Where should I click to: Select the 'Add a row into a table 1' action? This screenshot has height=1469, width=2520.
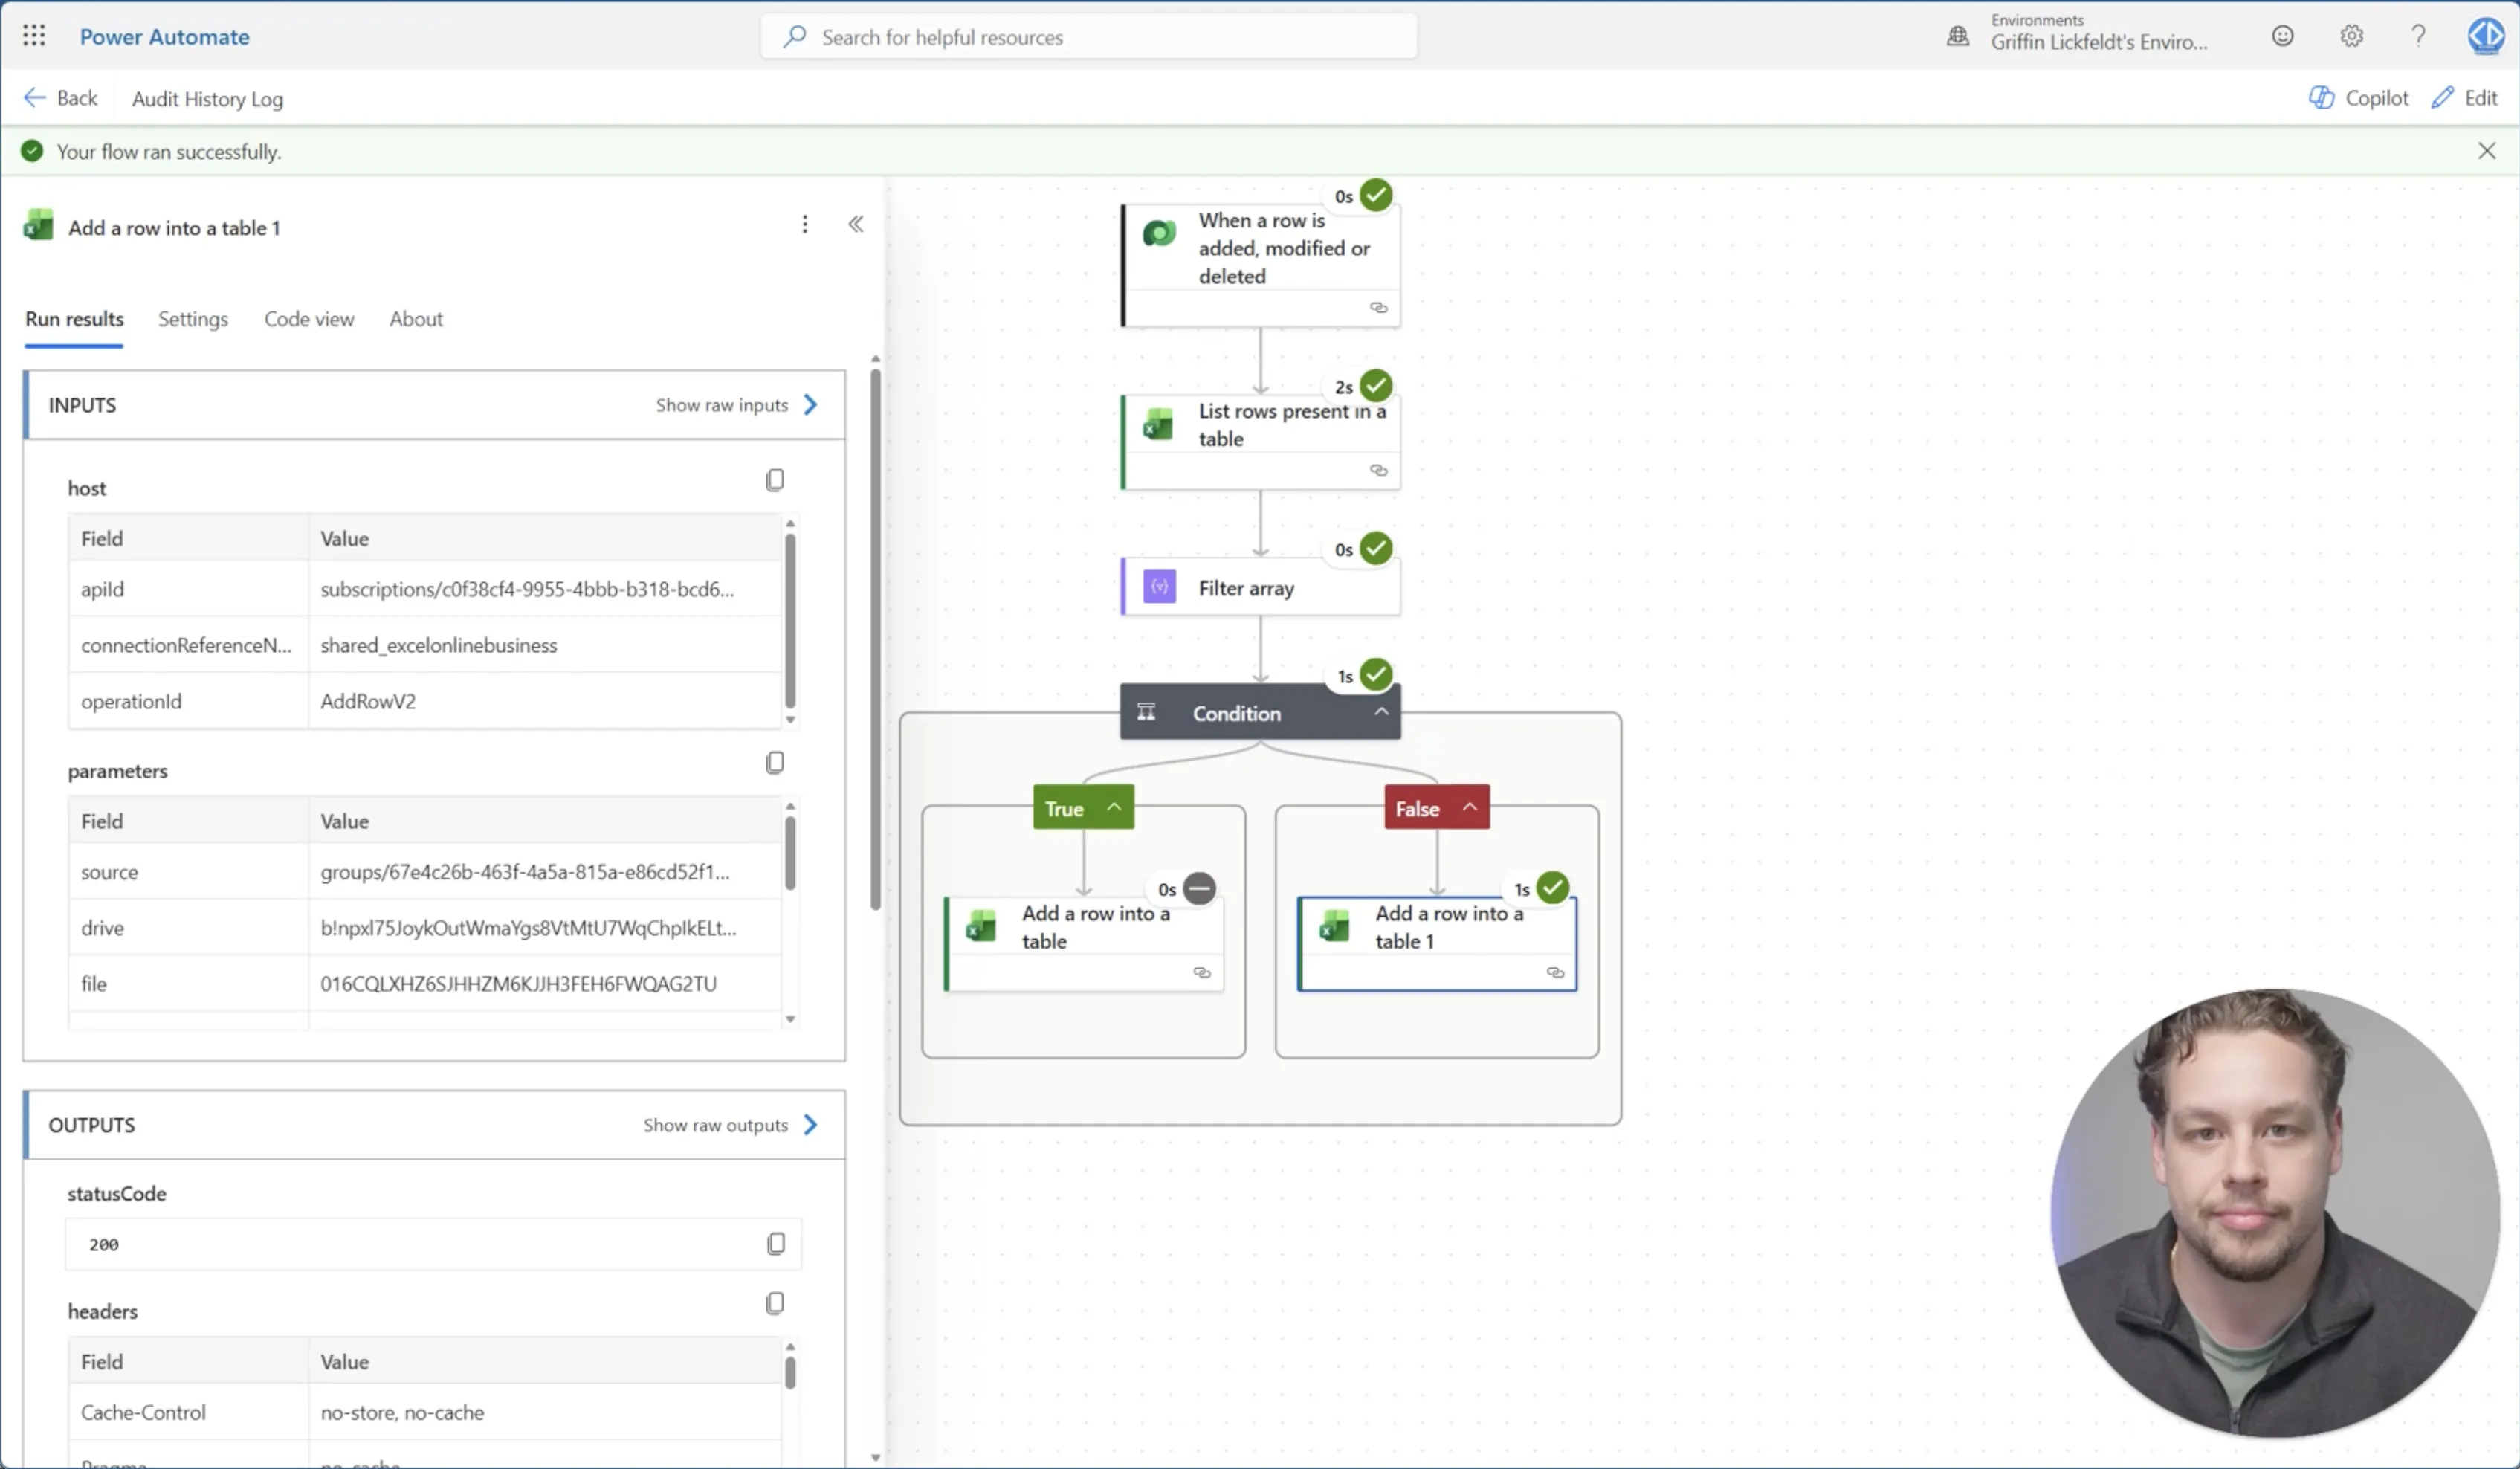(x=1437, y=944)
